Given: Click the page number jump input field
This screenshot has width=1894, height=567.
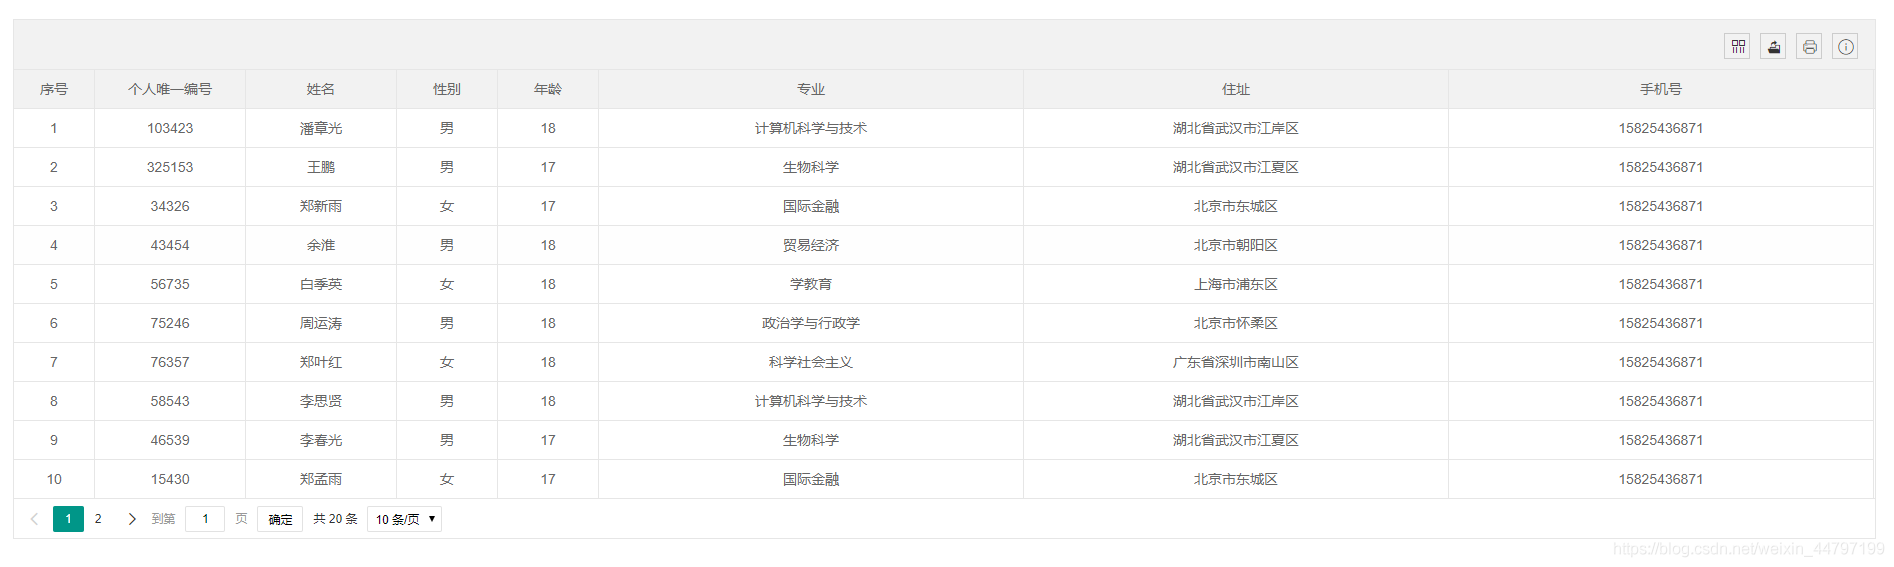Looking at the screenshot, I should 205,519.
